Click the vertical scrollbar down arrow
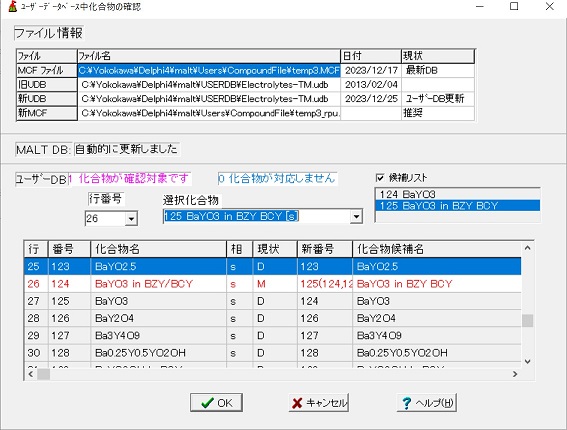The image size is (567, 430). pos(528,361)
